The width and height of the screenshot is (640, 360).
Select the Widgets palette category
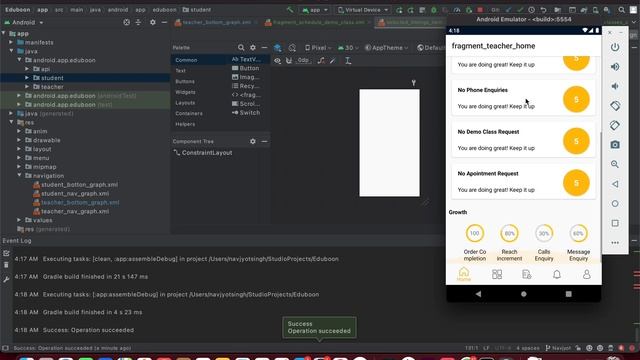(185, 92)
